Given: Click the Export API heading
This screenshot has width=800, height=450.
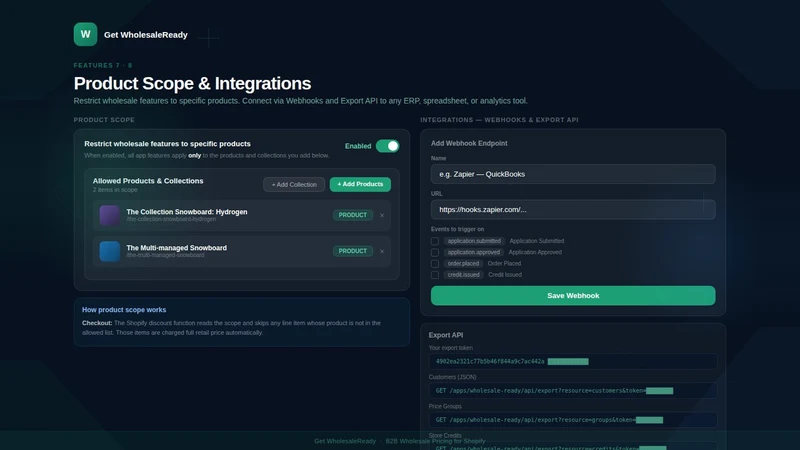Looking at the screenshot, I should tap(446, 335).
